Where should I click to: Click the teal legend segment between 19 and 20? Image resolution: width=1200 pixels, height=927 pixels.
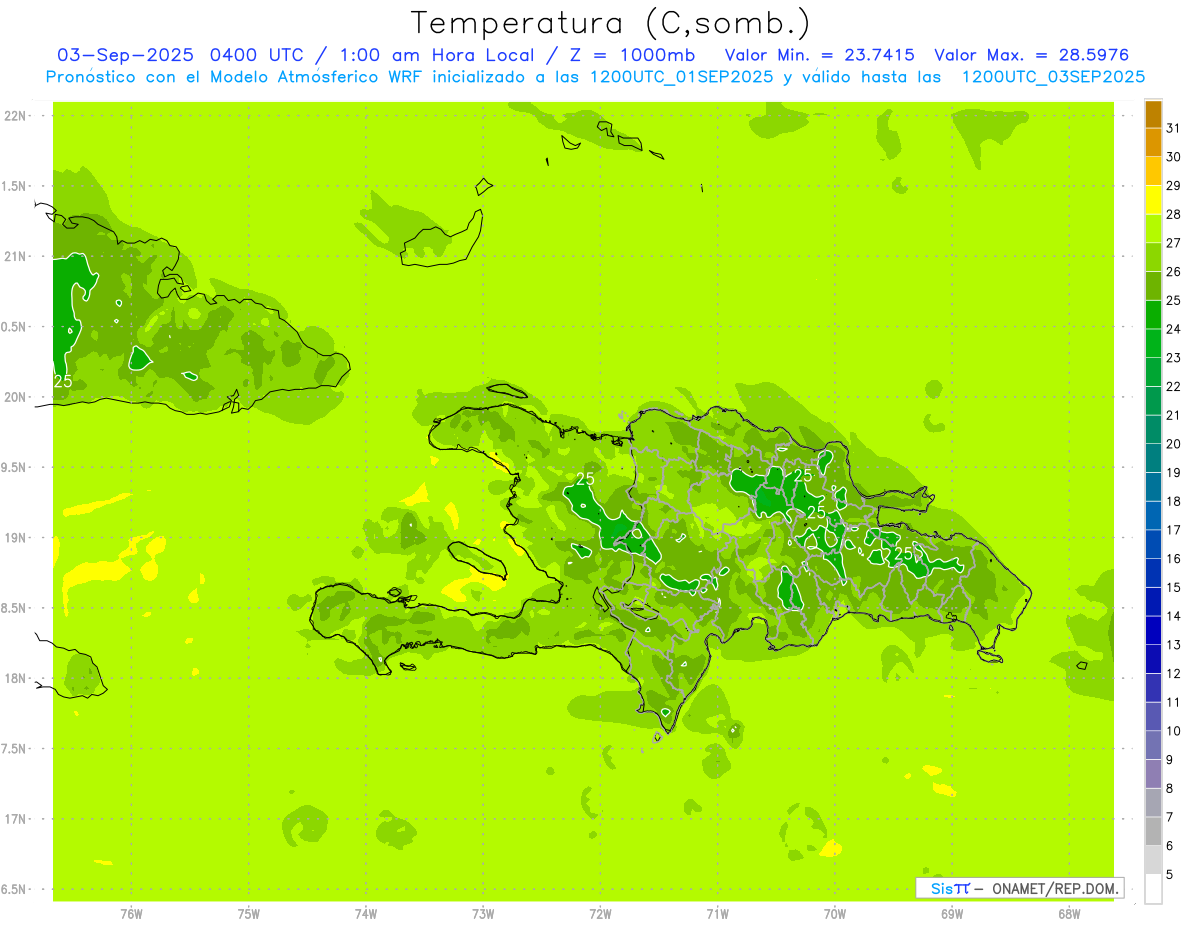click(1153, 459)
